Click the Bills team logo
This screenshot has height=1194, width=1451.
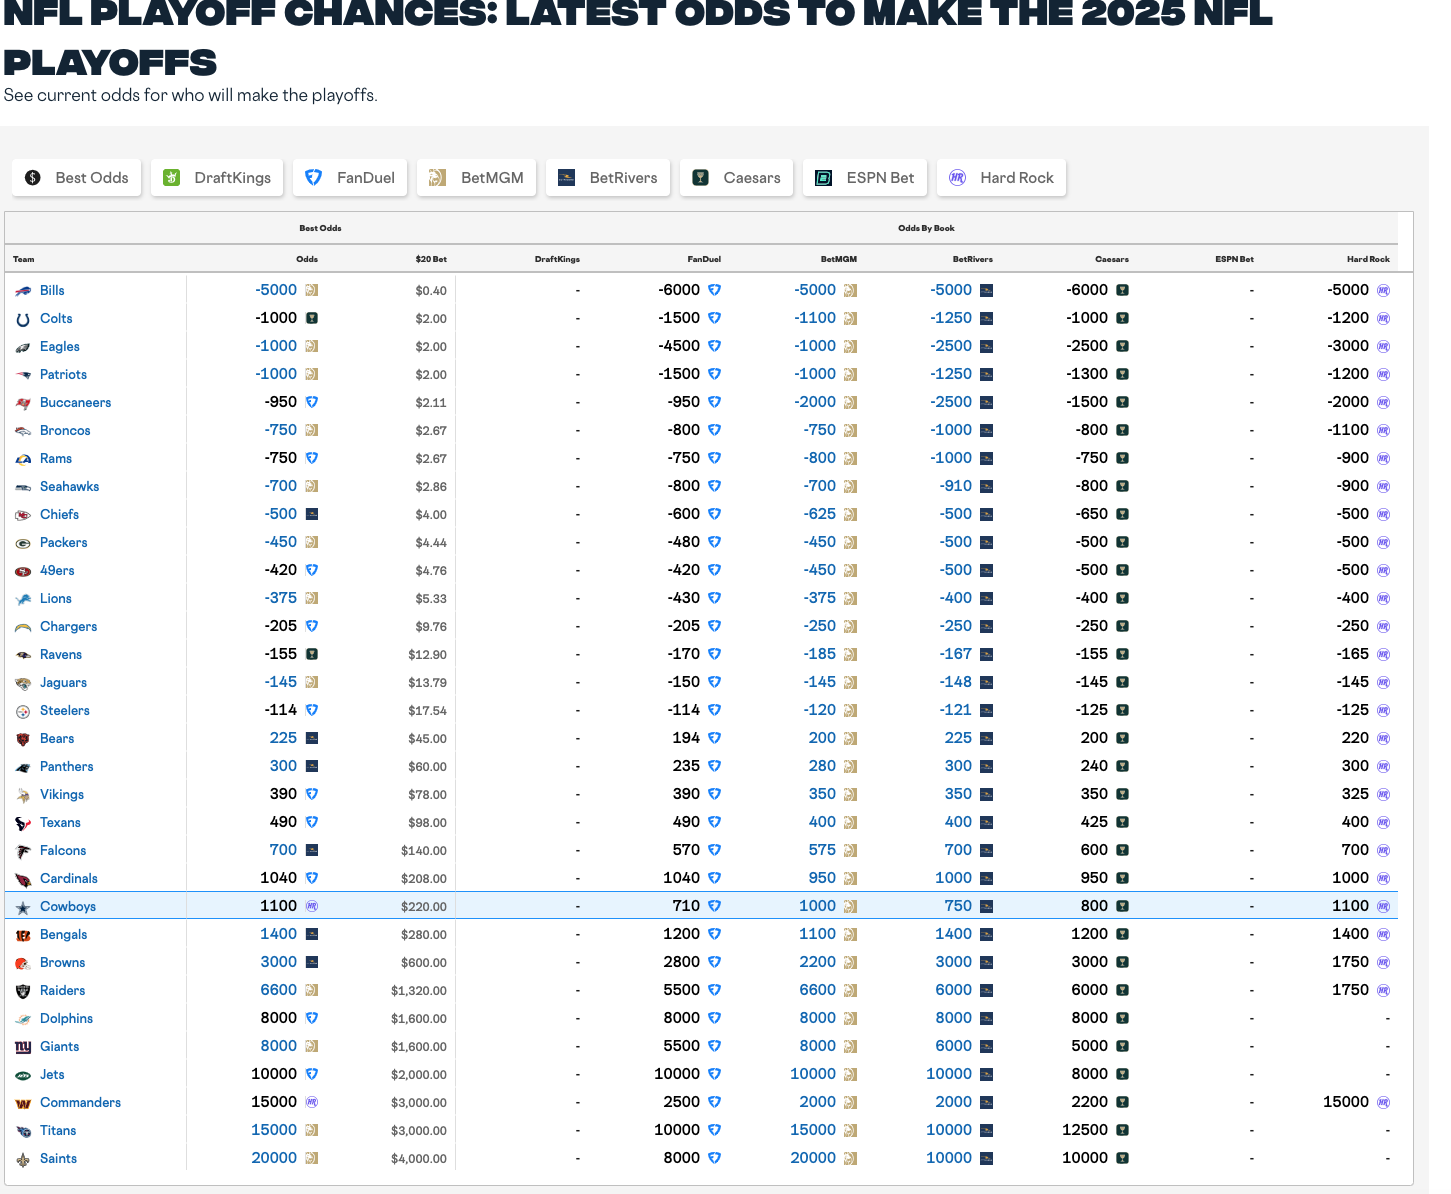coord(23,291)
